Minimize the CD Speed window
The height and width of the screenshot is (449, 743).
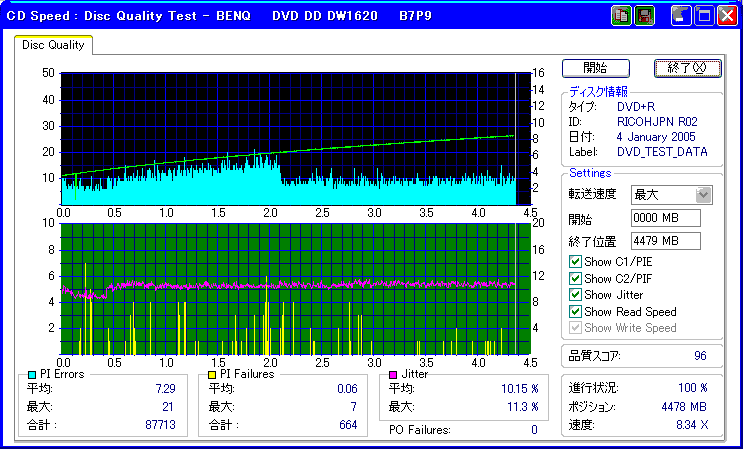[681, 16]
